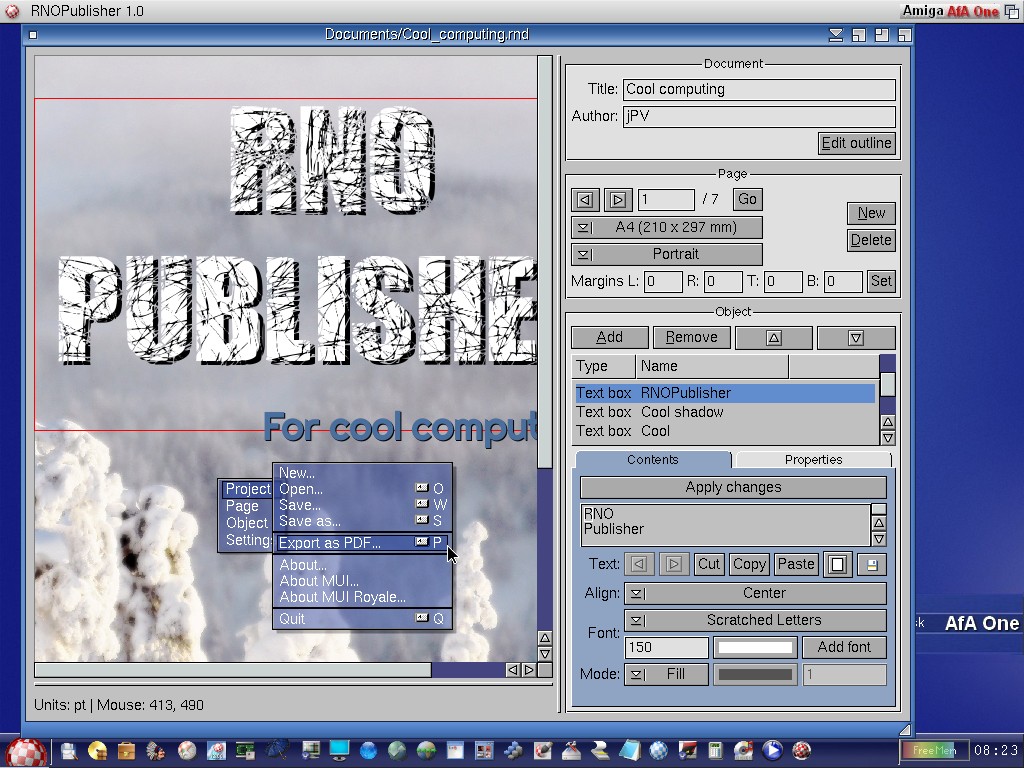
Task: Expand the Scratched Letters font dropdown
Action: click(755, 620)
